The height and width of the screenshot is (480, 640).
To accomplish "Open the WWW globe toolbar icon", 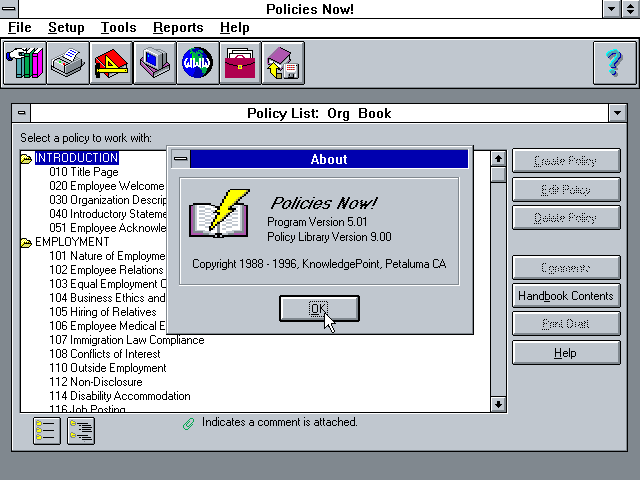I will click(198, 63).
